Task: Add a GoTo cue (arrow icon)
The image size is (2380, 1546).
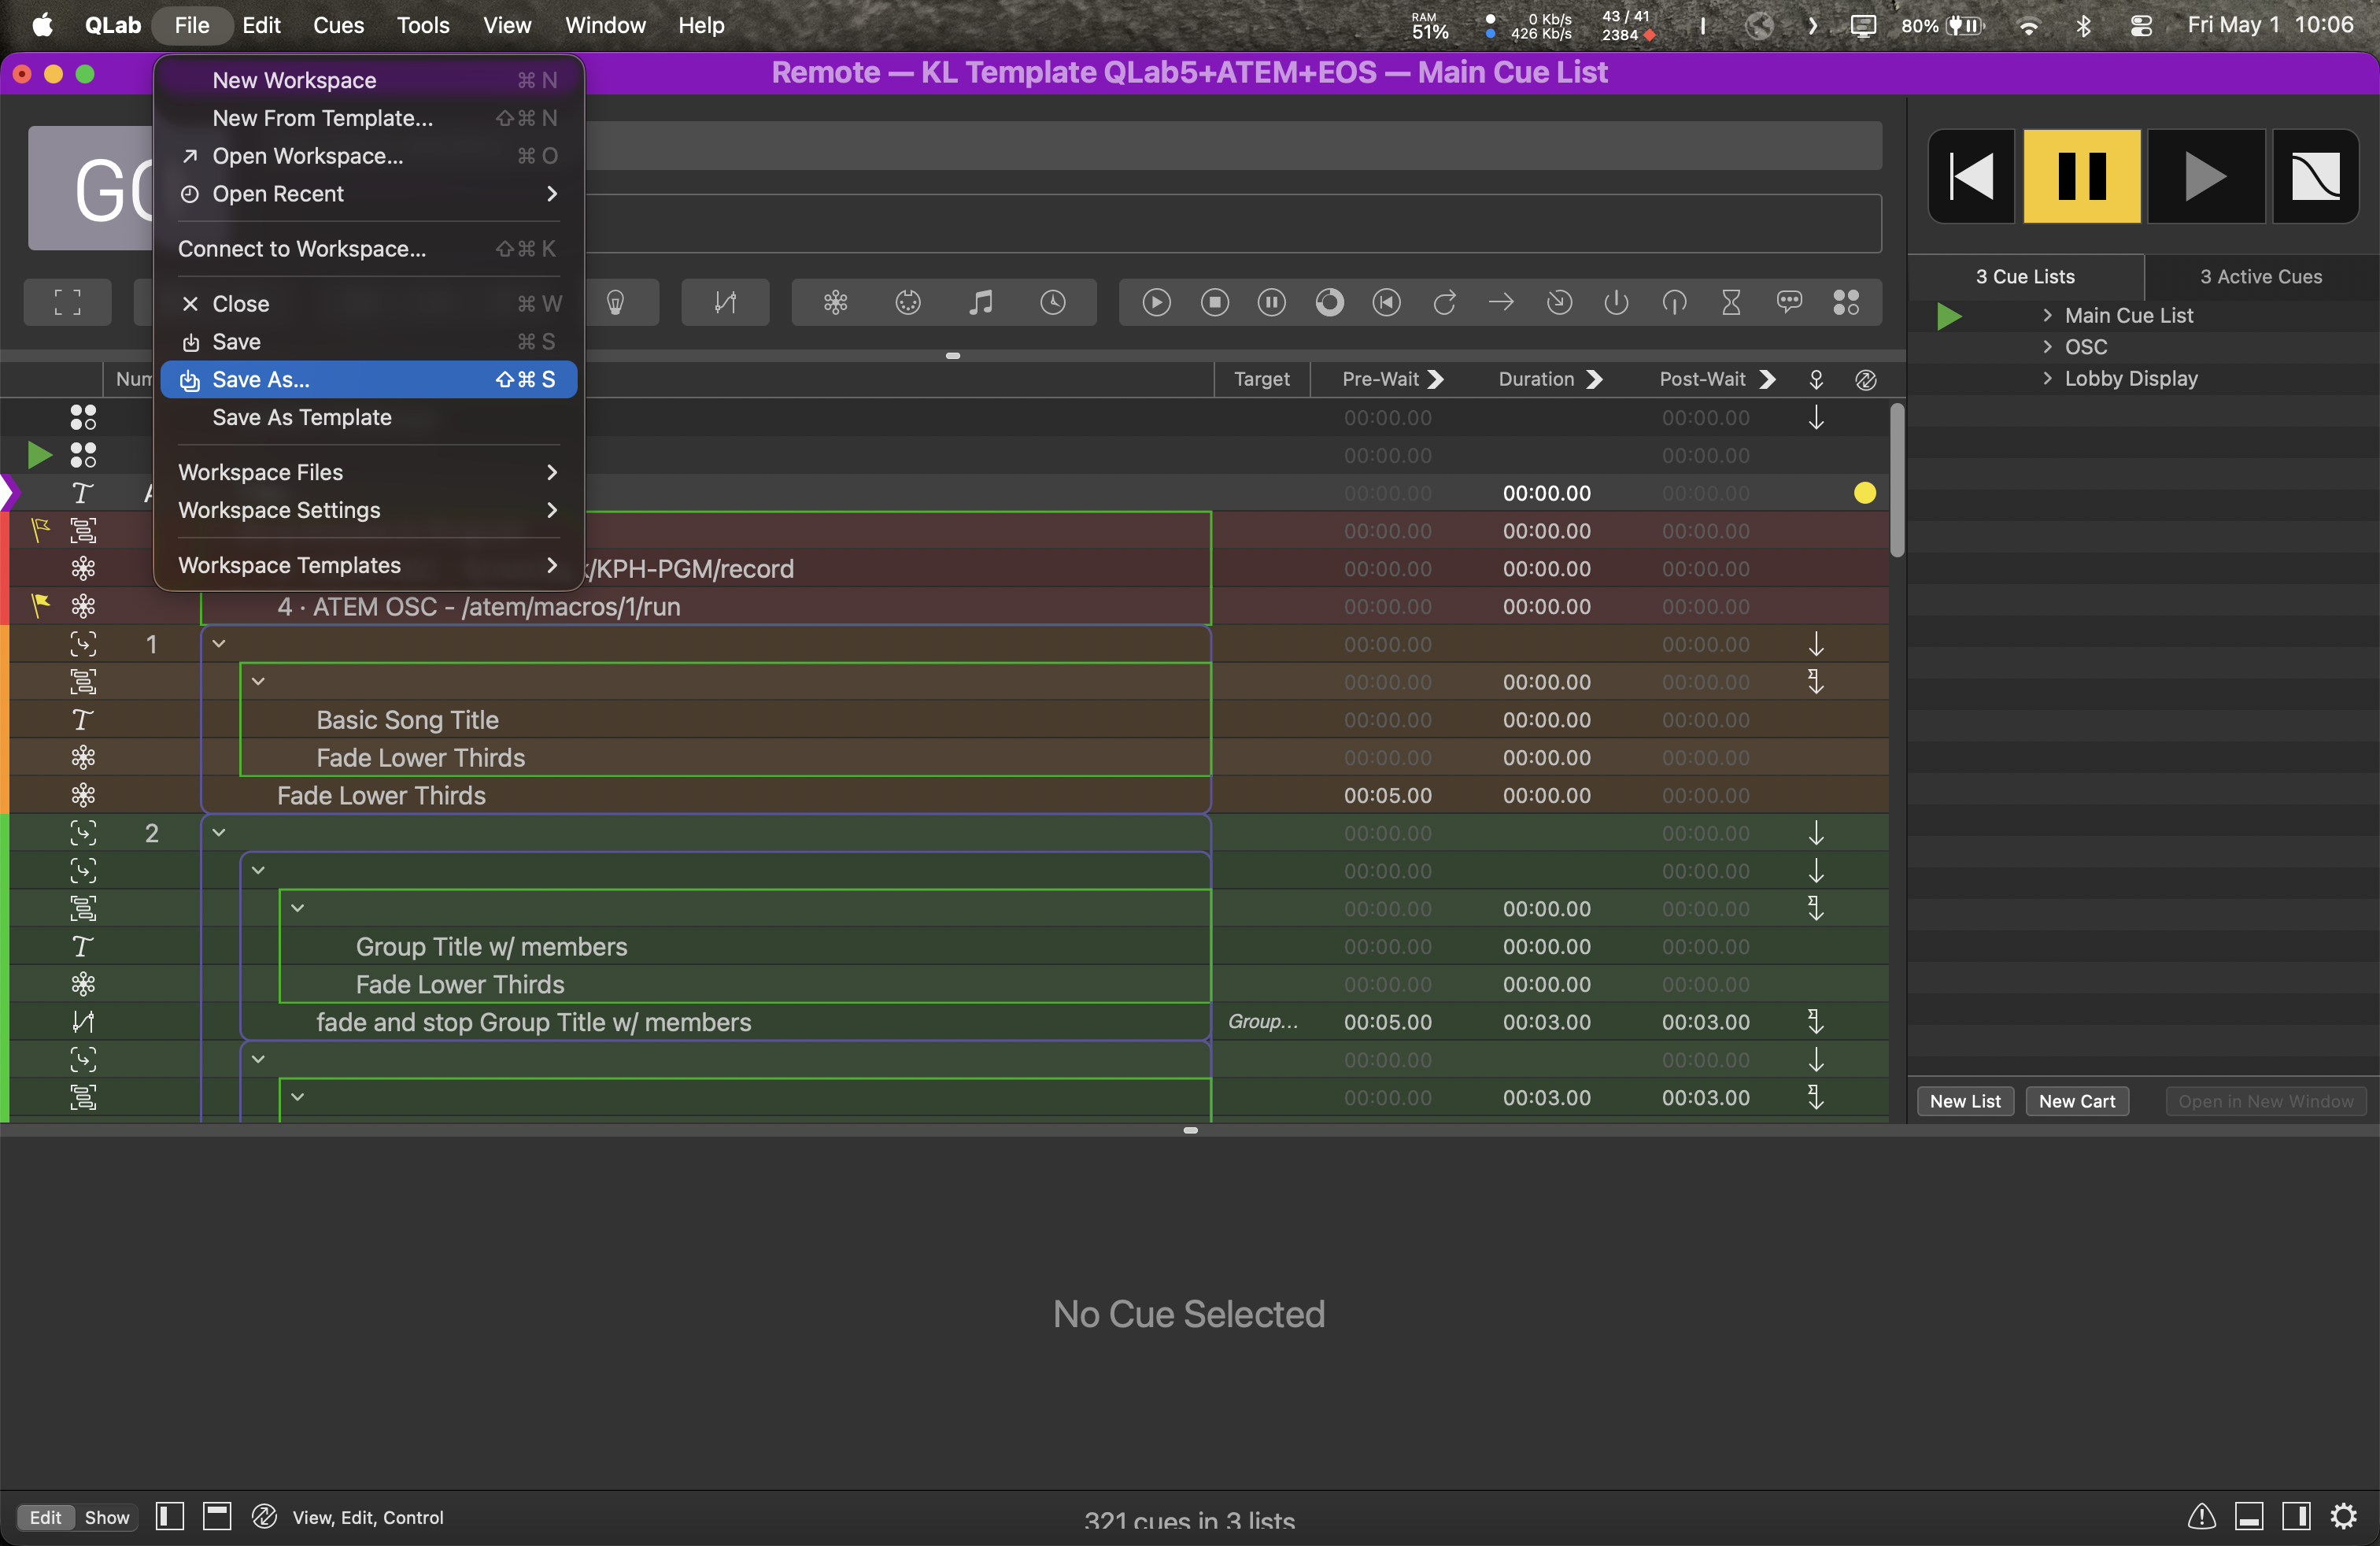Action: point(1501,302)
